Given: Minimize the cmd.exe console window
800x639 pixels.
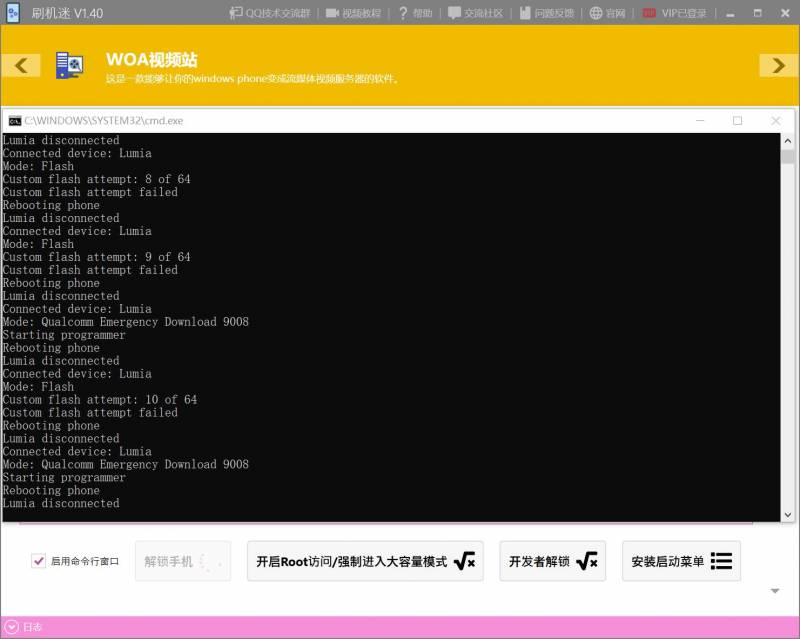Looking at the screenshot, I should coord(700,121).
